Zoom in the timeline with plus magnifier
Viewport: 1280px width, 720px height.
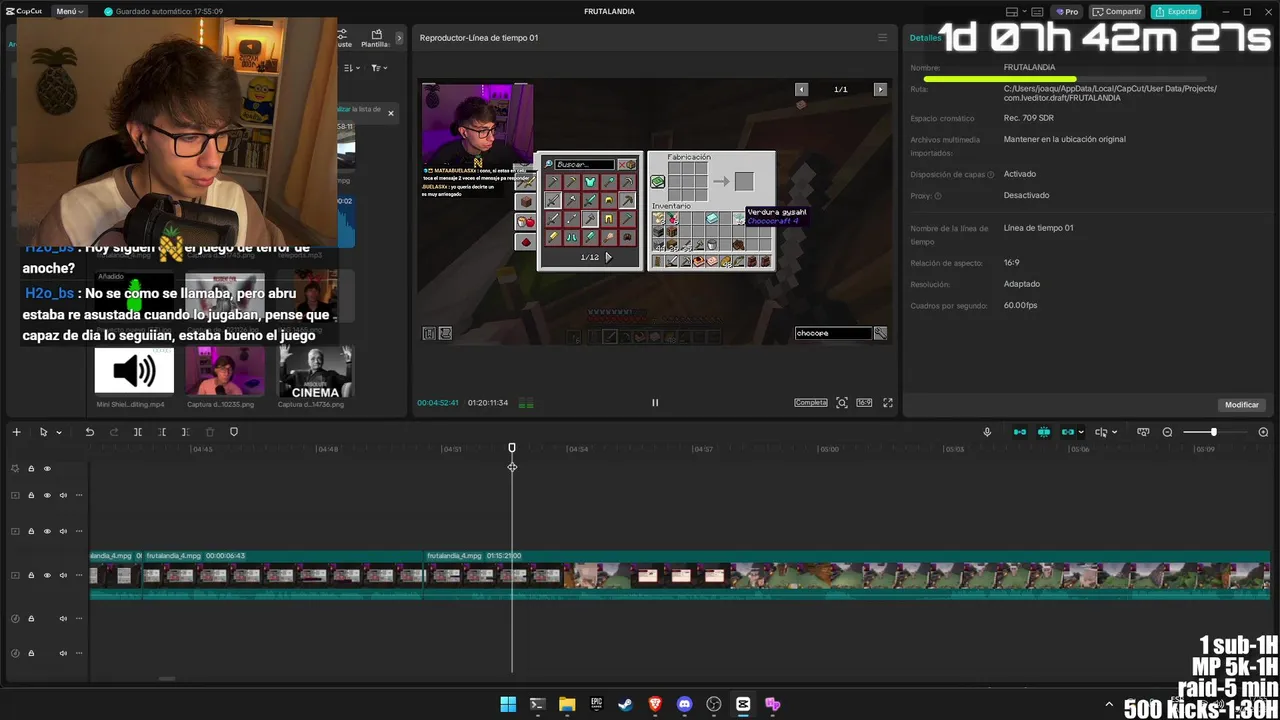click(x=1263, y=432)
